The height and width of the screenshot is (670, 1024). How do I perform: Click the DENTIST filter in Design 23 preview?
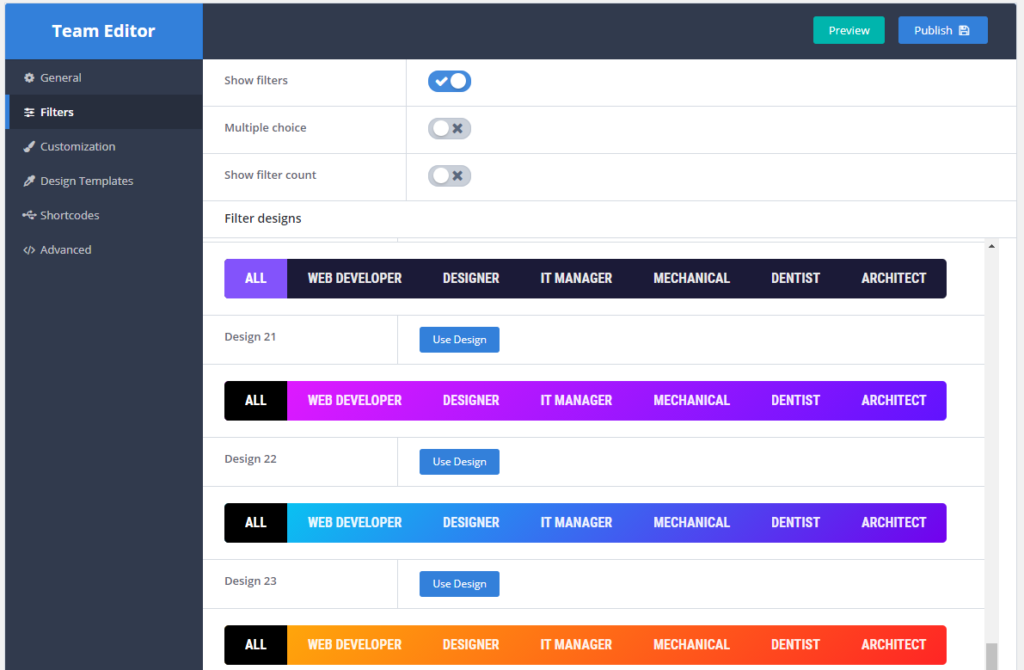click(795, 522)
